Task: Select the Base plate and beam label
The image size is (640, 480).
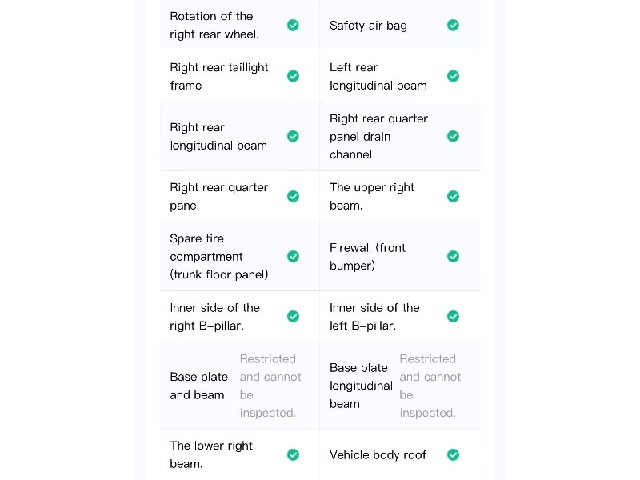Action: pyautogui.click(x=198, y=386)
